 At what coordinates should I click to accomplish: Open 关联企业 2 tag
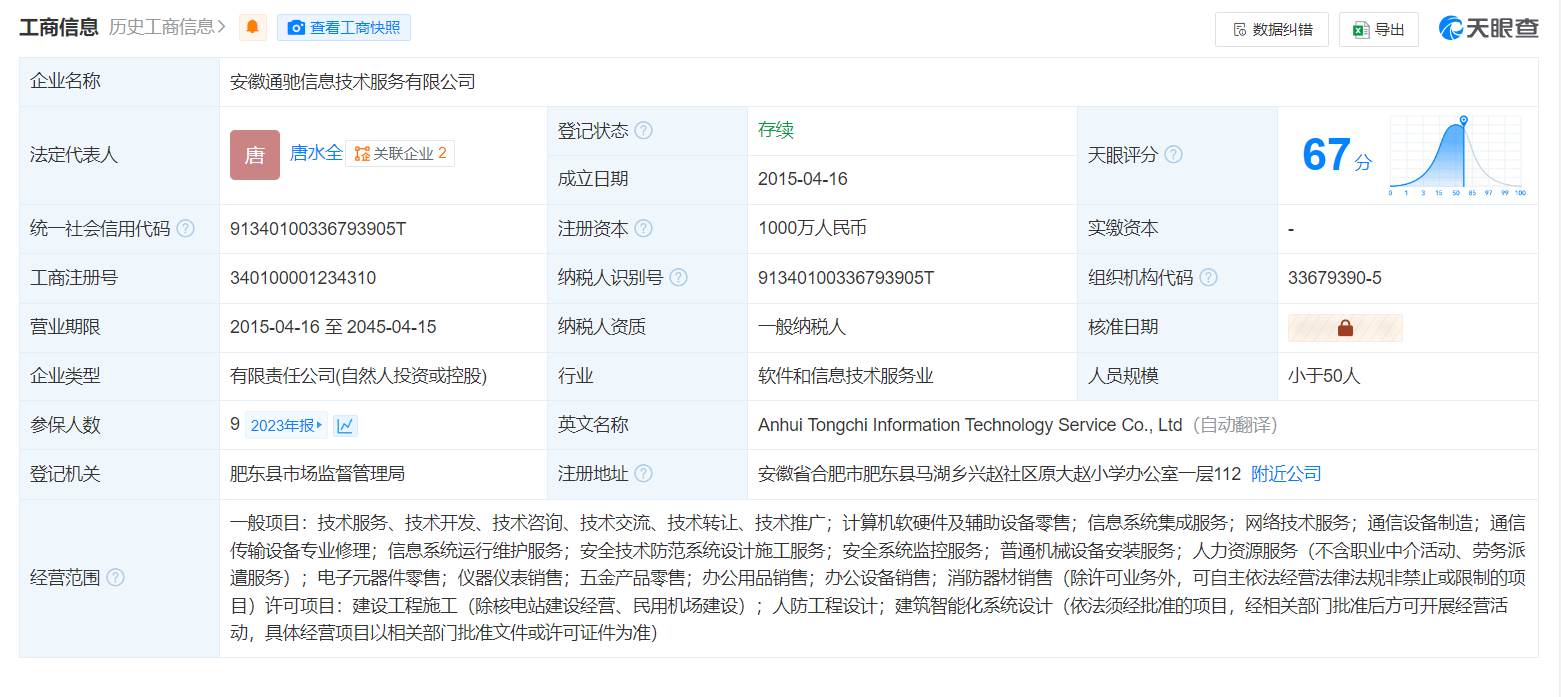tap(400, 153)
